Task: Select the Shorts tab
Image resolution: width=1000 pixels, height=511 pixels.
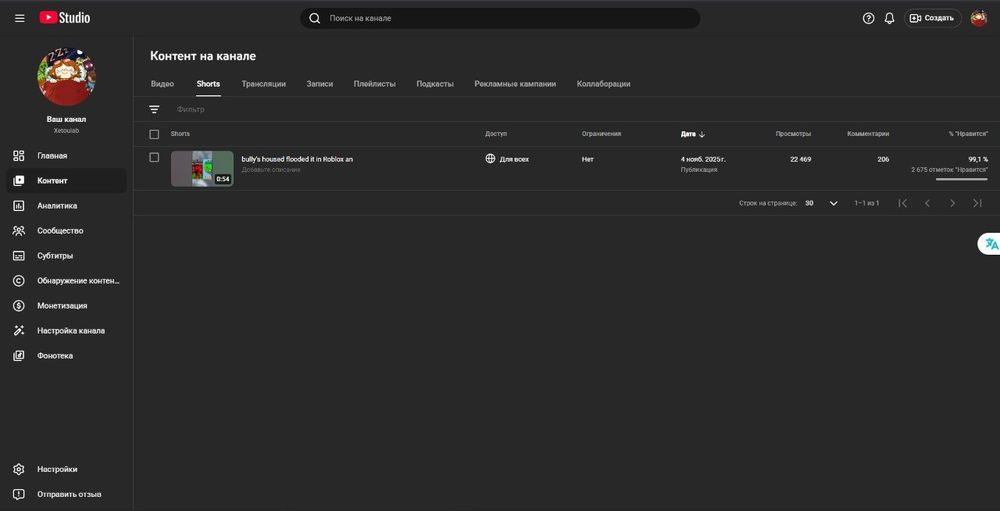Action: 208,84
